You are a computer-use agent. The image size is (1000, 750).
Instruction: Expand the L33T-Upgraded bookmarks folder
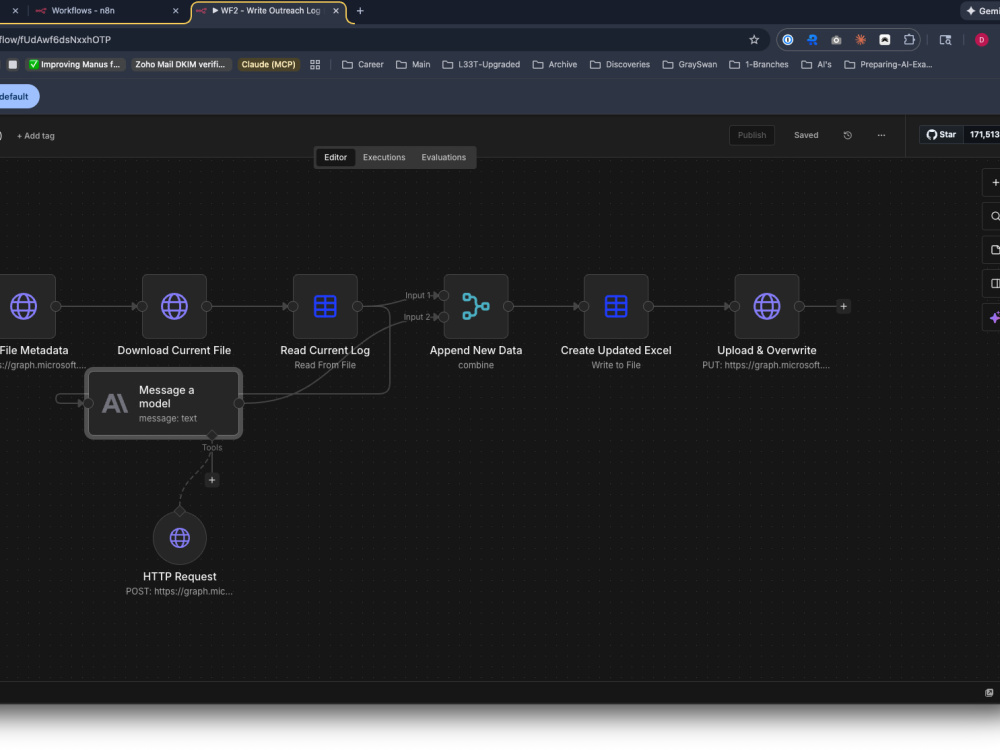(x=481, y=64)
